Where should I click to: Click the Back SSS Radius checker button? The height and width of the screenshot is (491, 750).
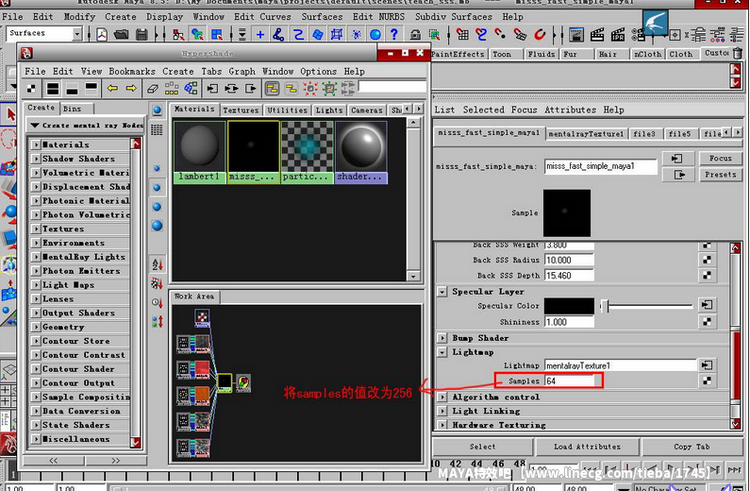point(706,260)
